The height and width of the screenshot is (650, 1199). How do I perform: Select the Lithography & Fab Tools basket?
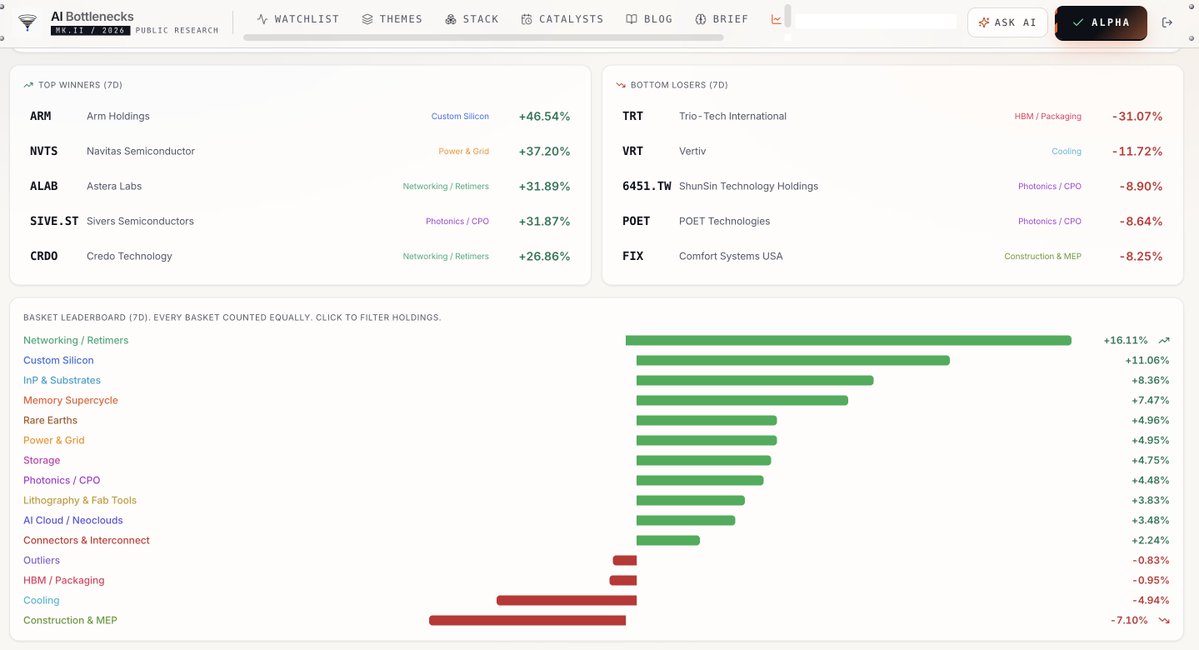(x=80, y=500)
